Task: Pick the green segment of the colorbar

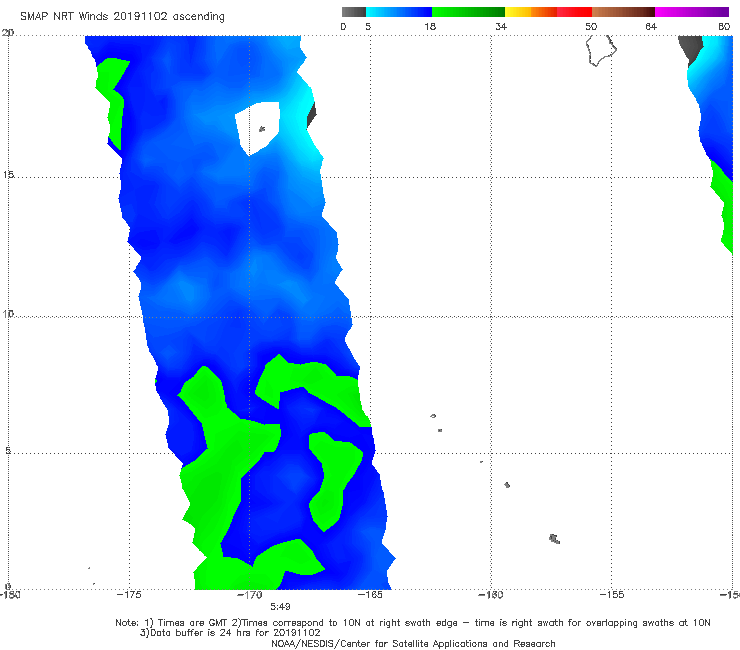Action: tap(468, 12)
